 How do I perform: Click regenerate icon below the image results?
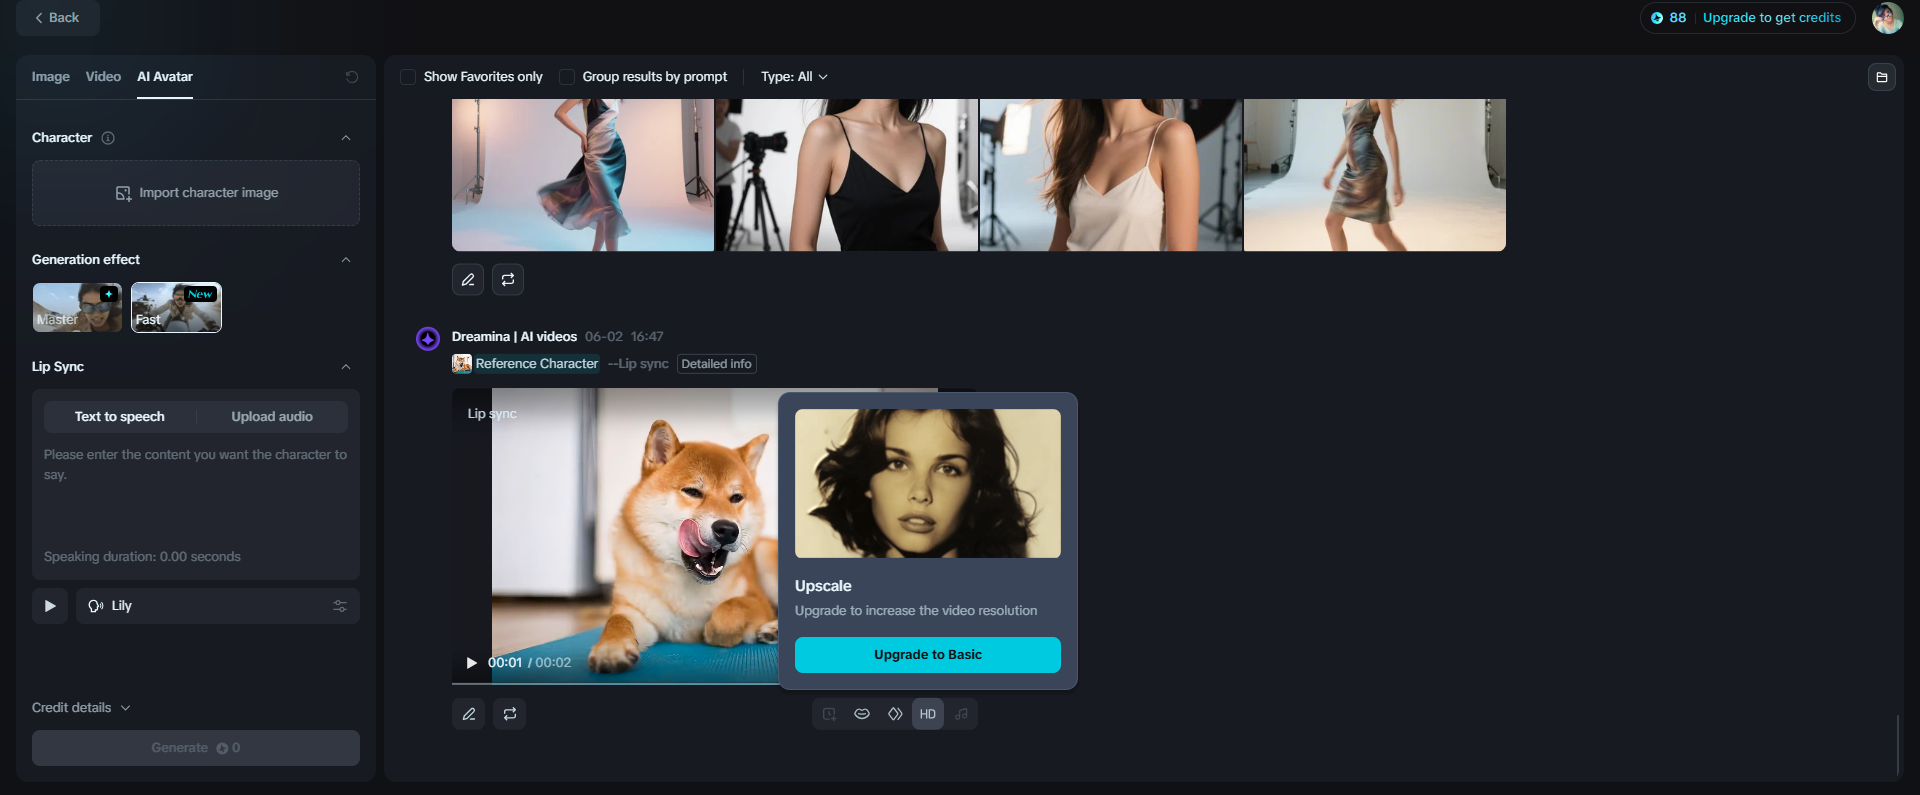[x=508, y=280]
